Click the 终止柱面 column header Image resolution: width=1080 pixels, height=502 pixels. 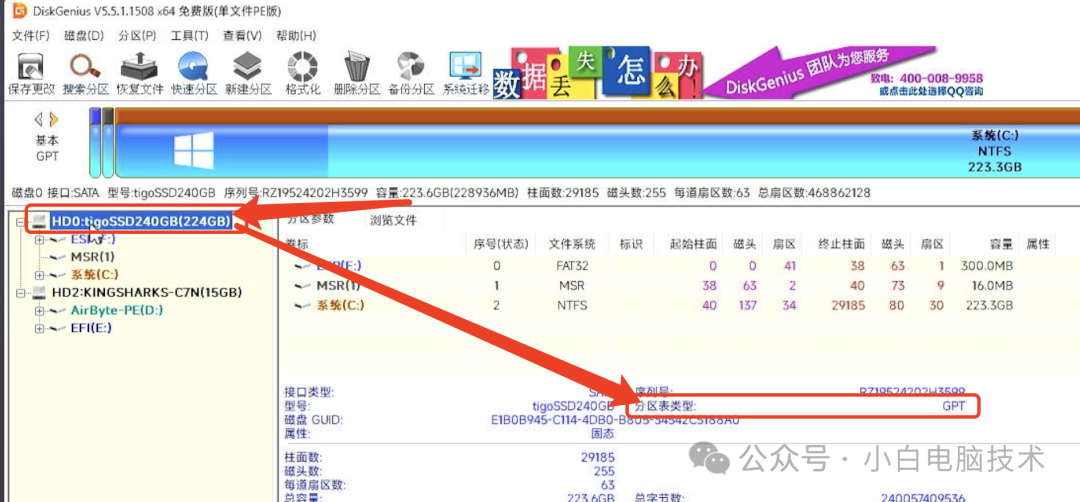click(841, 244)
